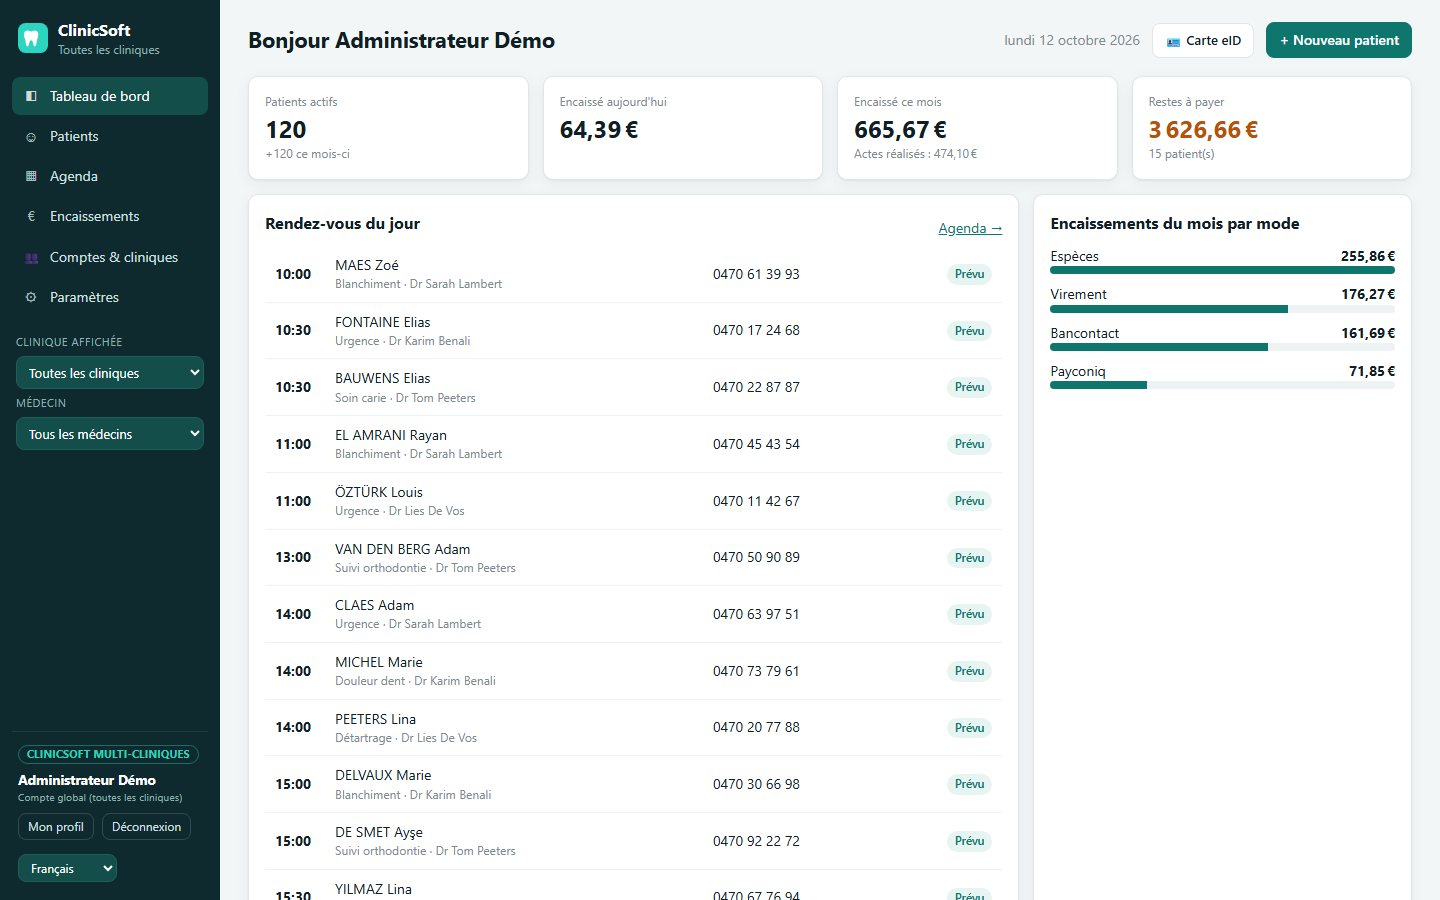Open Paramètres settings page
Screen dimensions: 1440x900
(x=110, y=297)
